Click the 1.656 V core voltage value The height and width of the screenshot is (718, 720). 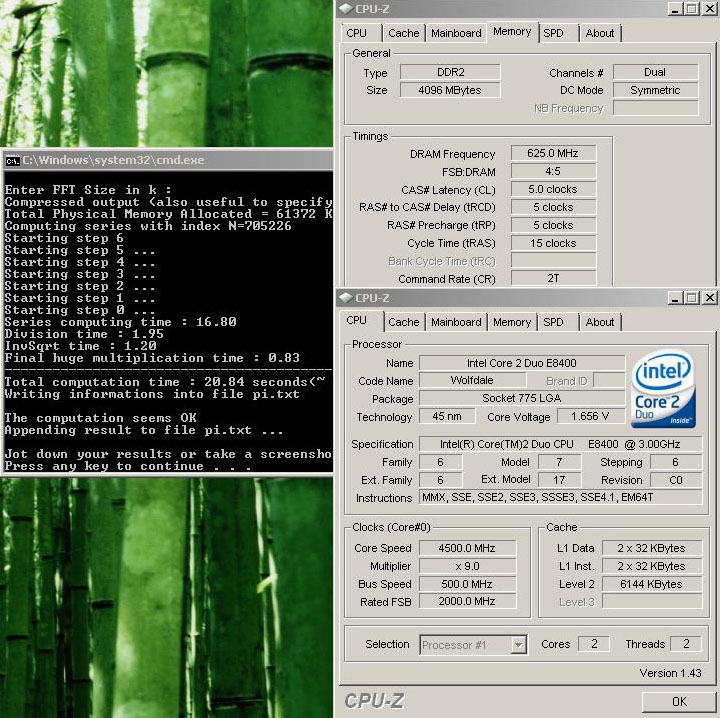pyautogui.click(x=591, y=416)
